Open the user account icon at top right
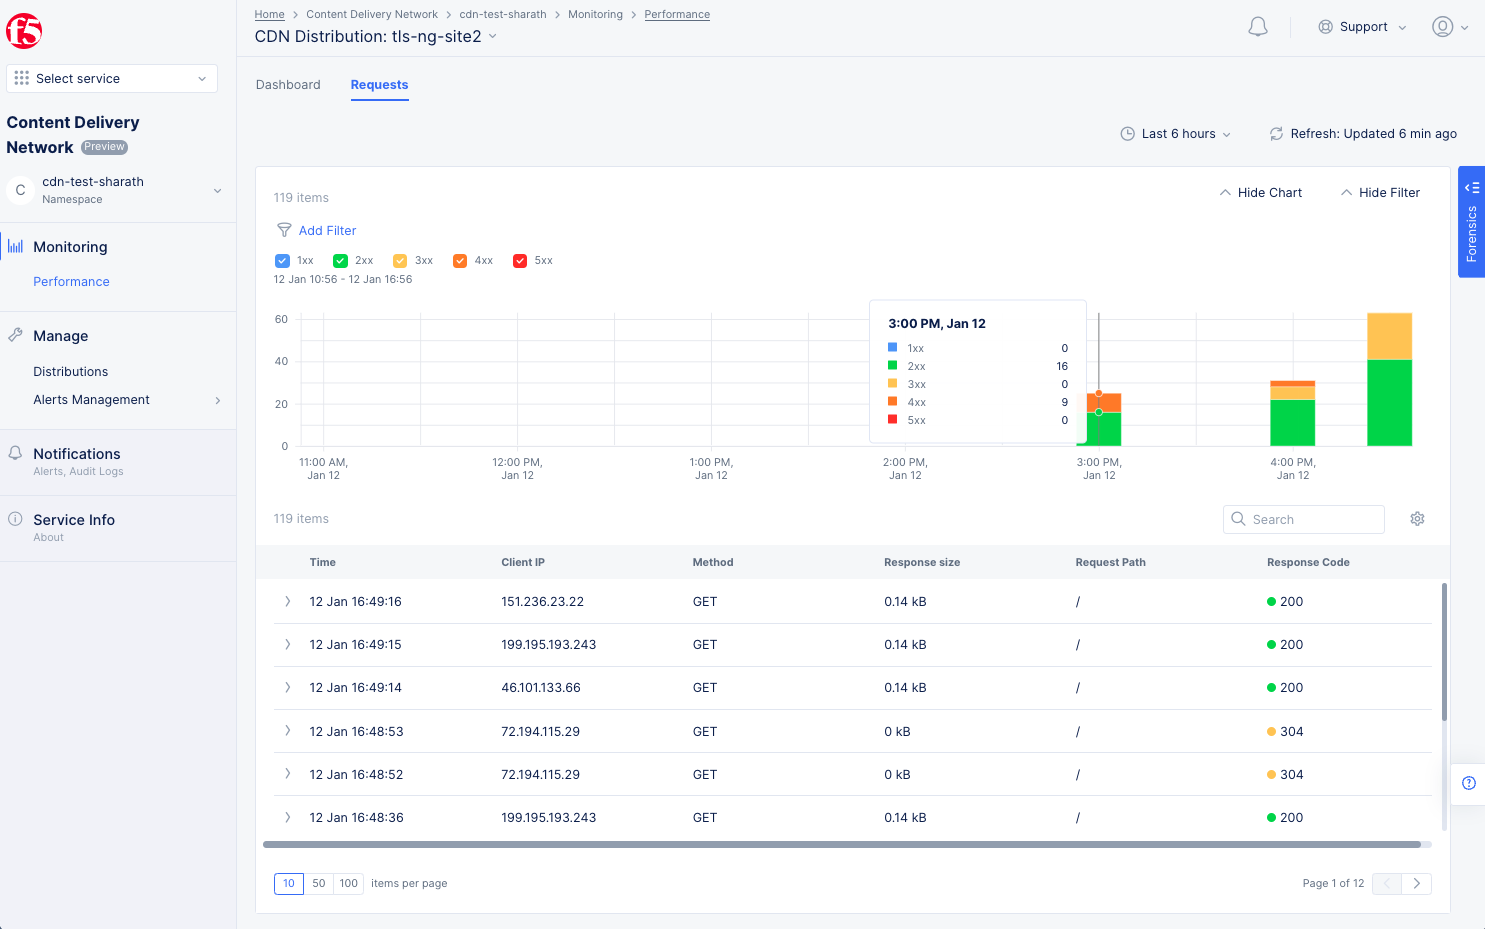 (1444, 27)
